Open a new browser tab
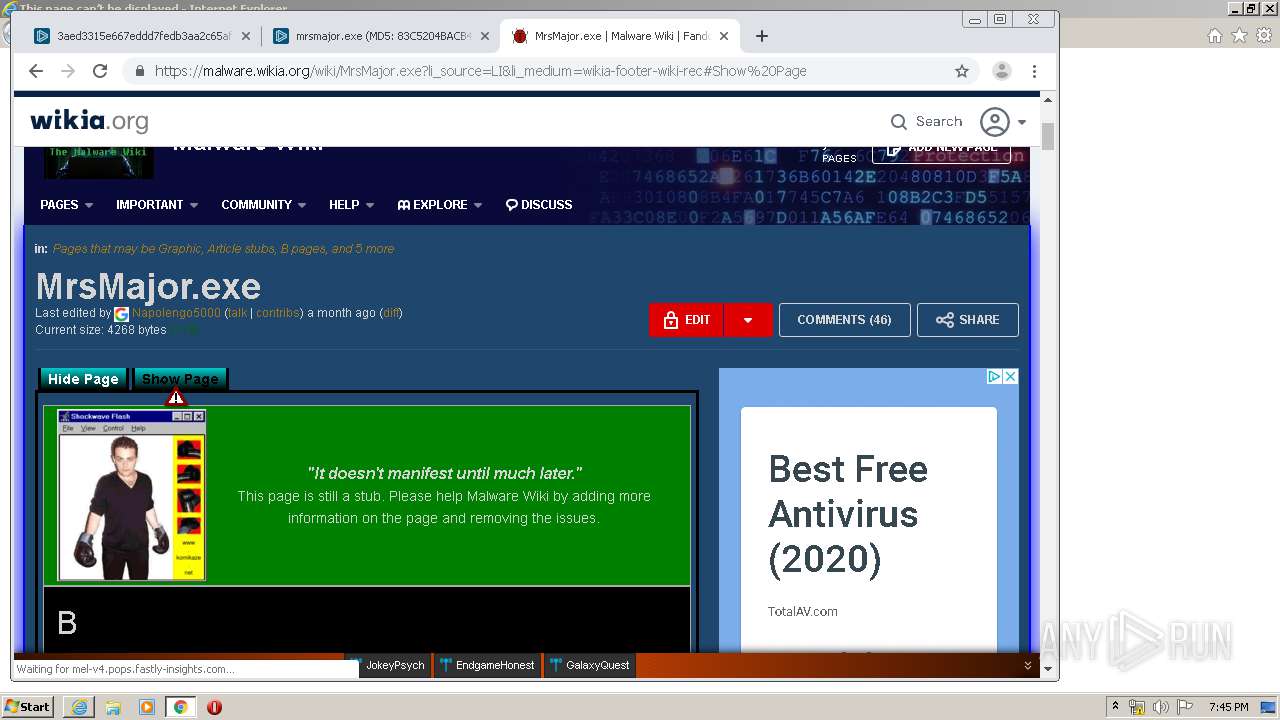The width and height of the screenshot is (1280, 720). (762, 36)
